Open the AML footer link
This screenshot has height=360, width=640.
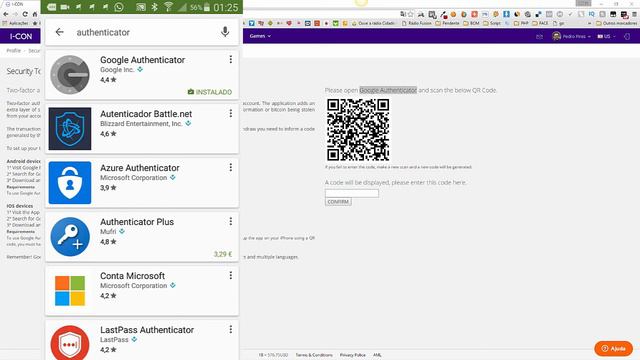point(377,355)
